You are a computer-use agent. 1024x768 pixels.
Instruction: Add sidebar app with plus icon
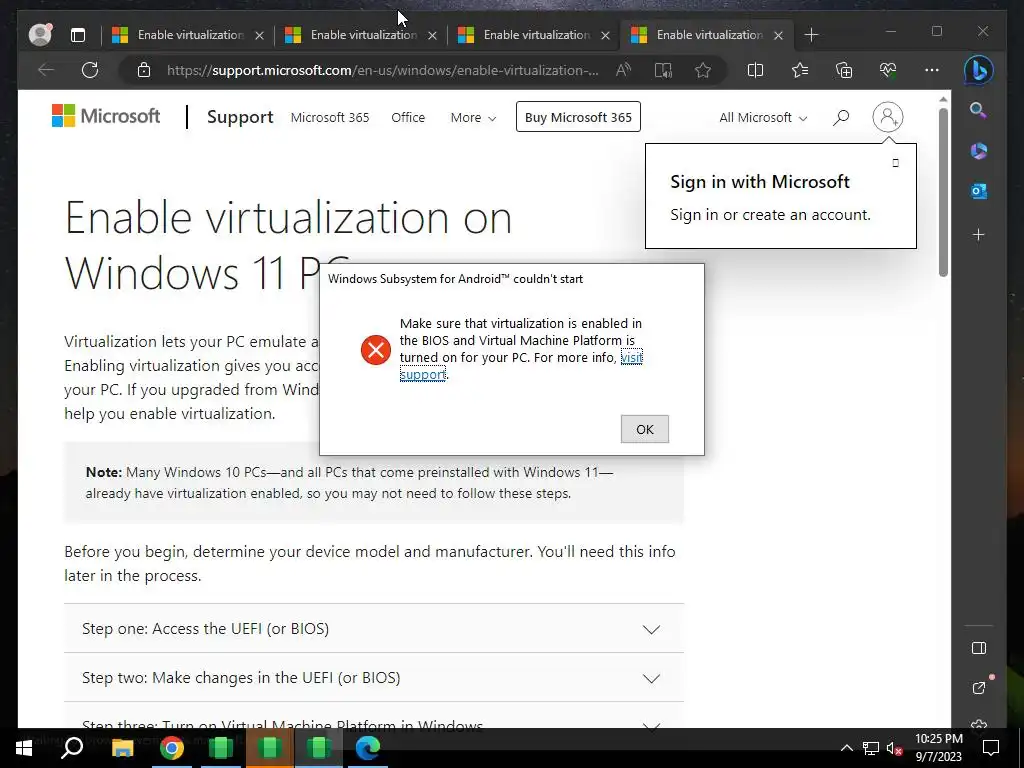coord(978,234)
